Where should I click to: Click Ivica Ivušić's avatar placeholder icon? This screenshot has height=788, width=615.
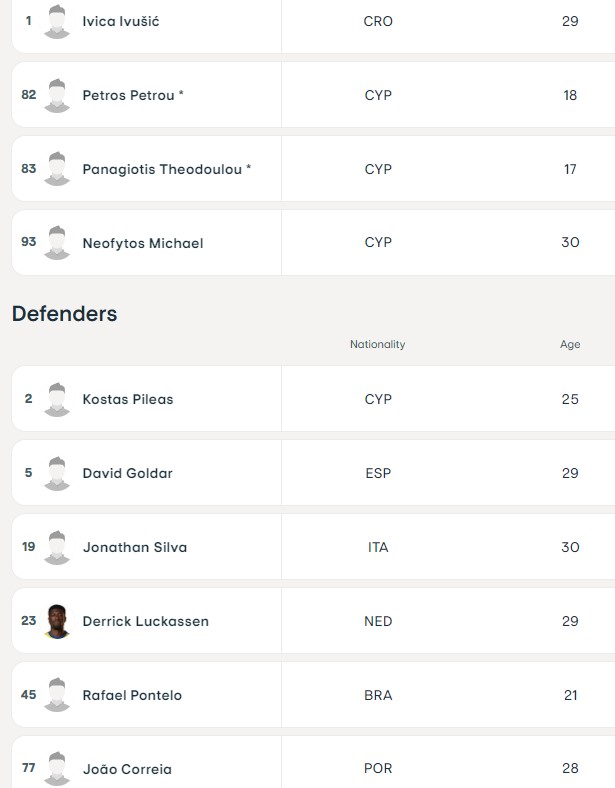[57, 22]
